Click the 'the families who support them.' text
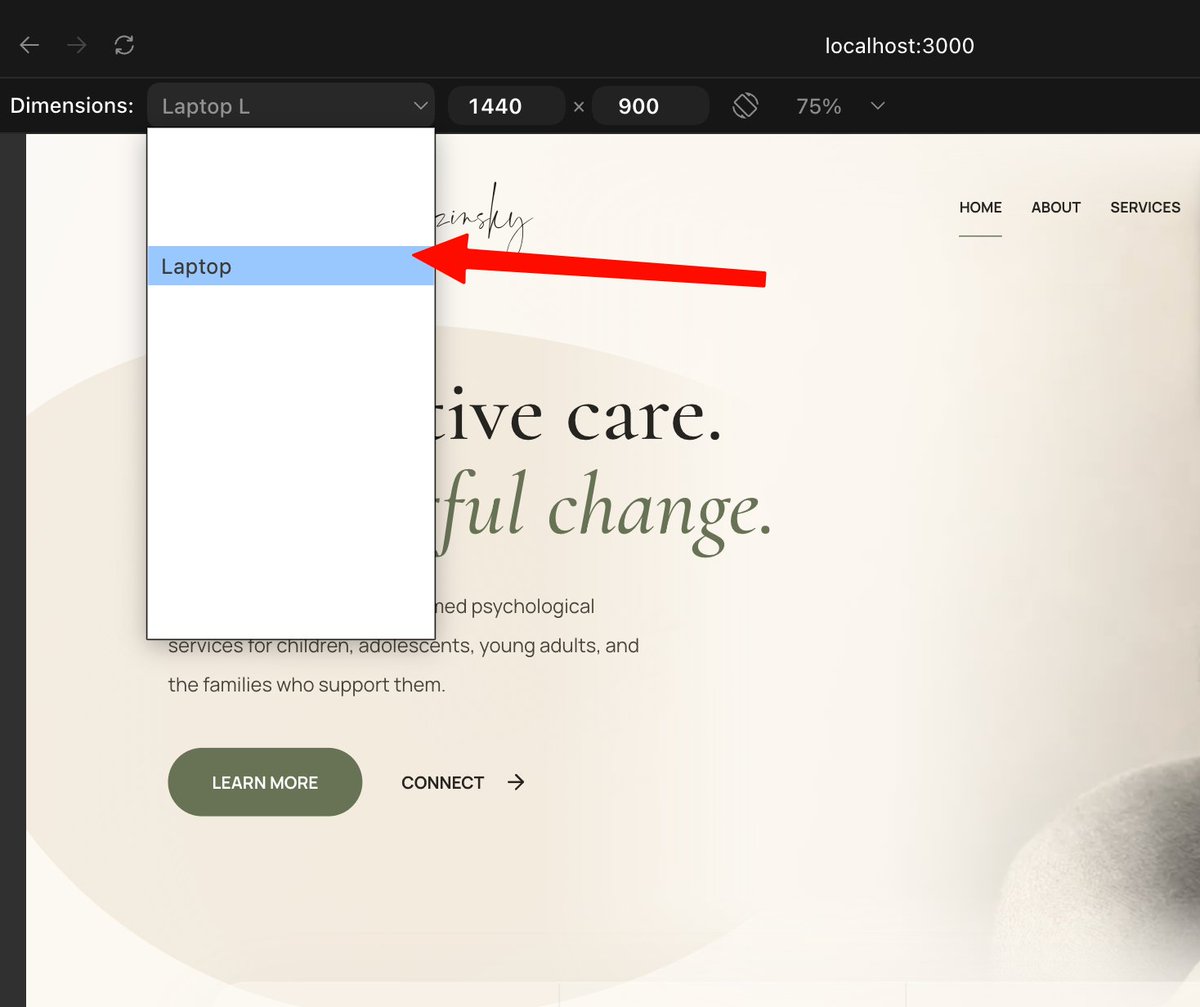Screen dimensions: 1200x1007 pyautogui.click(x=307, y=686)
